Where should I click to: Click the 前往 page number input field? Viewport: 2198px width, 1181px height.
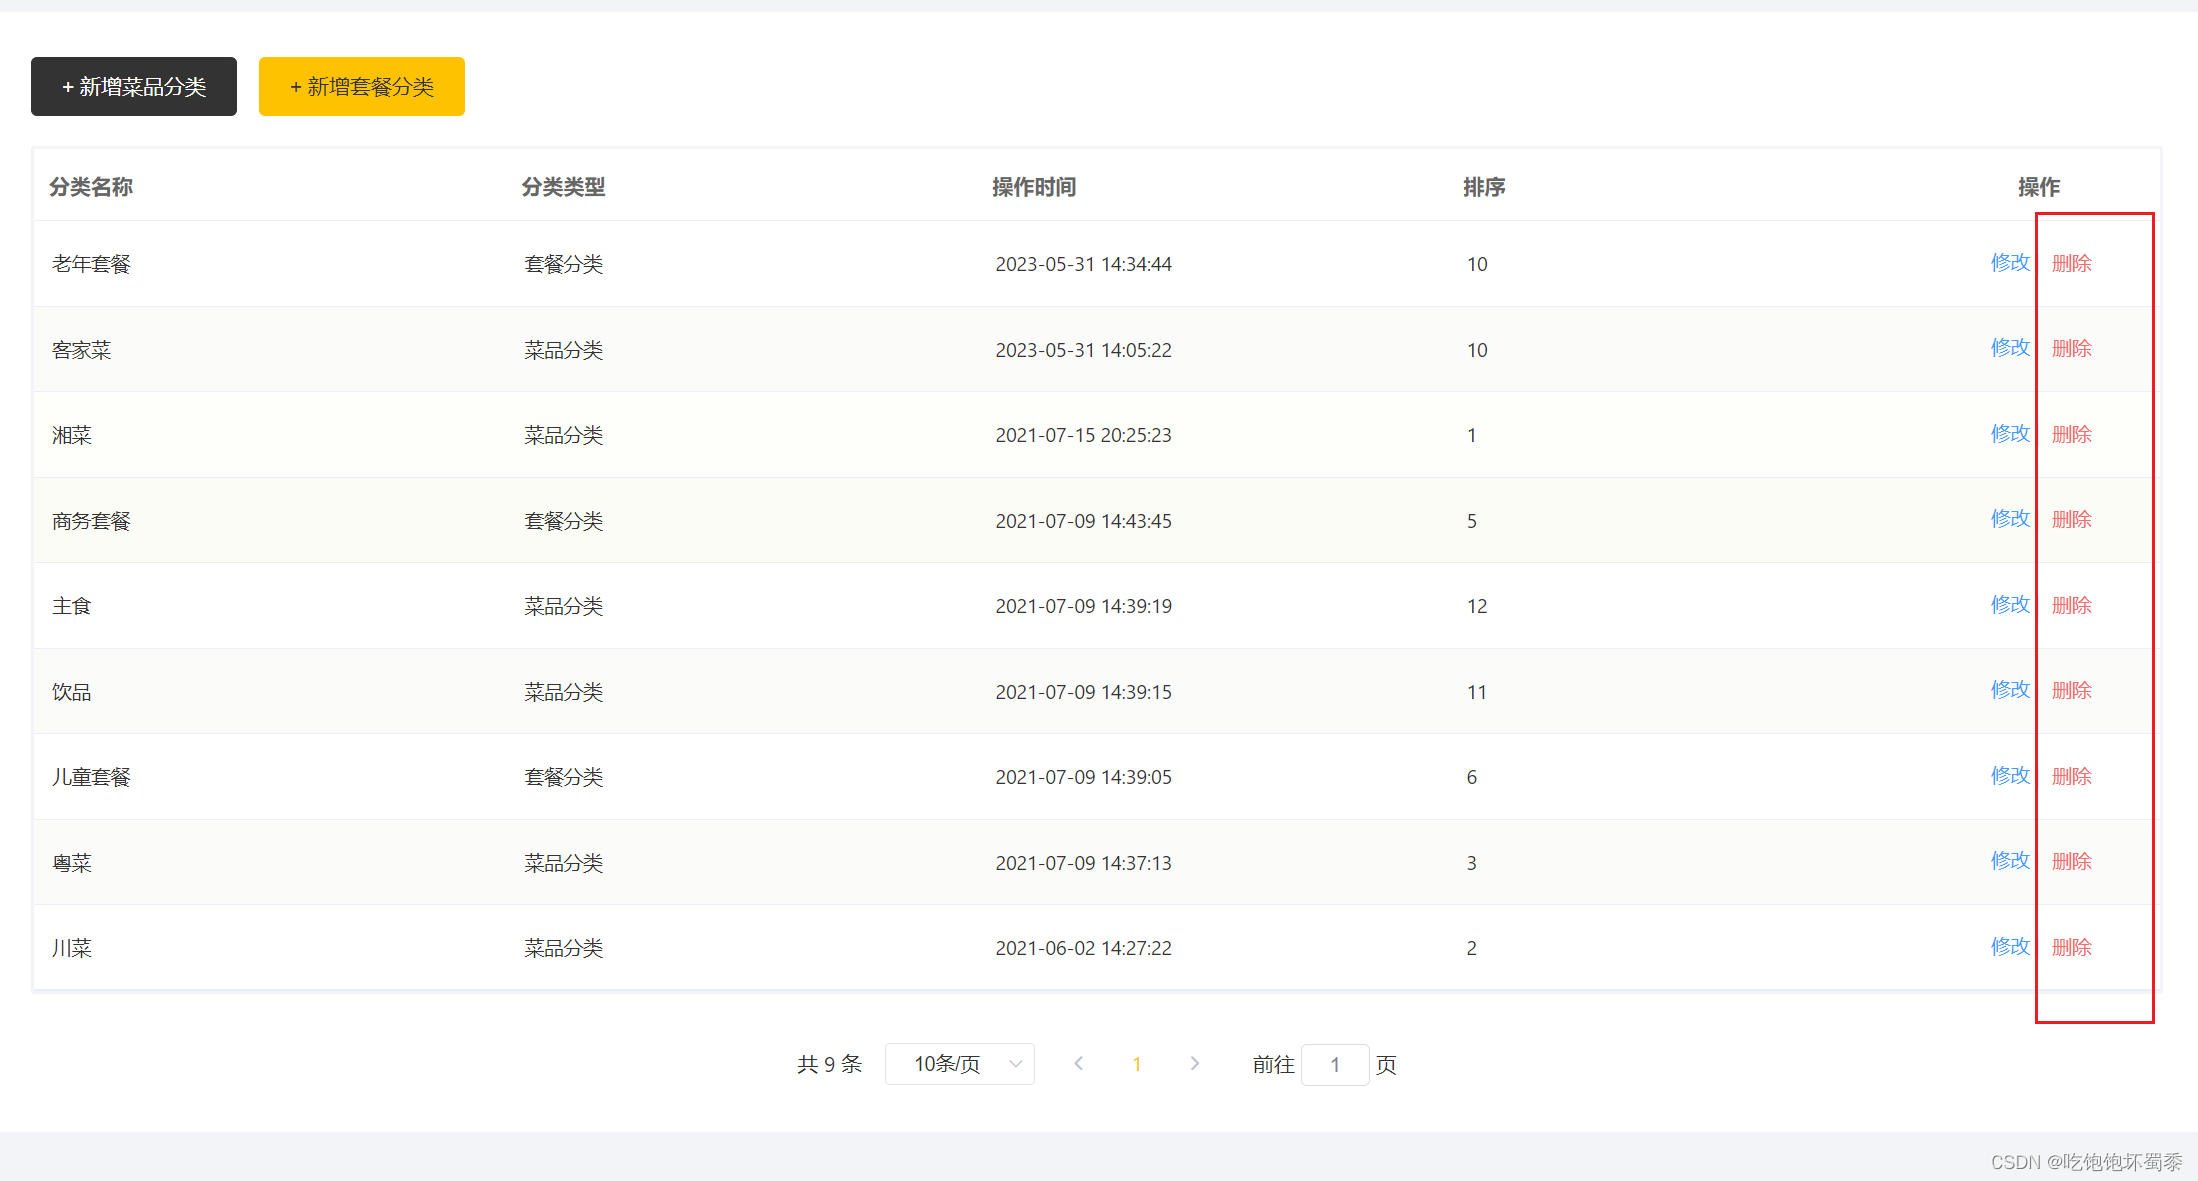[1335, 1064]
